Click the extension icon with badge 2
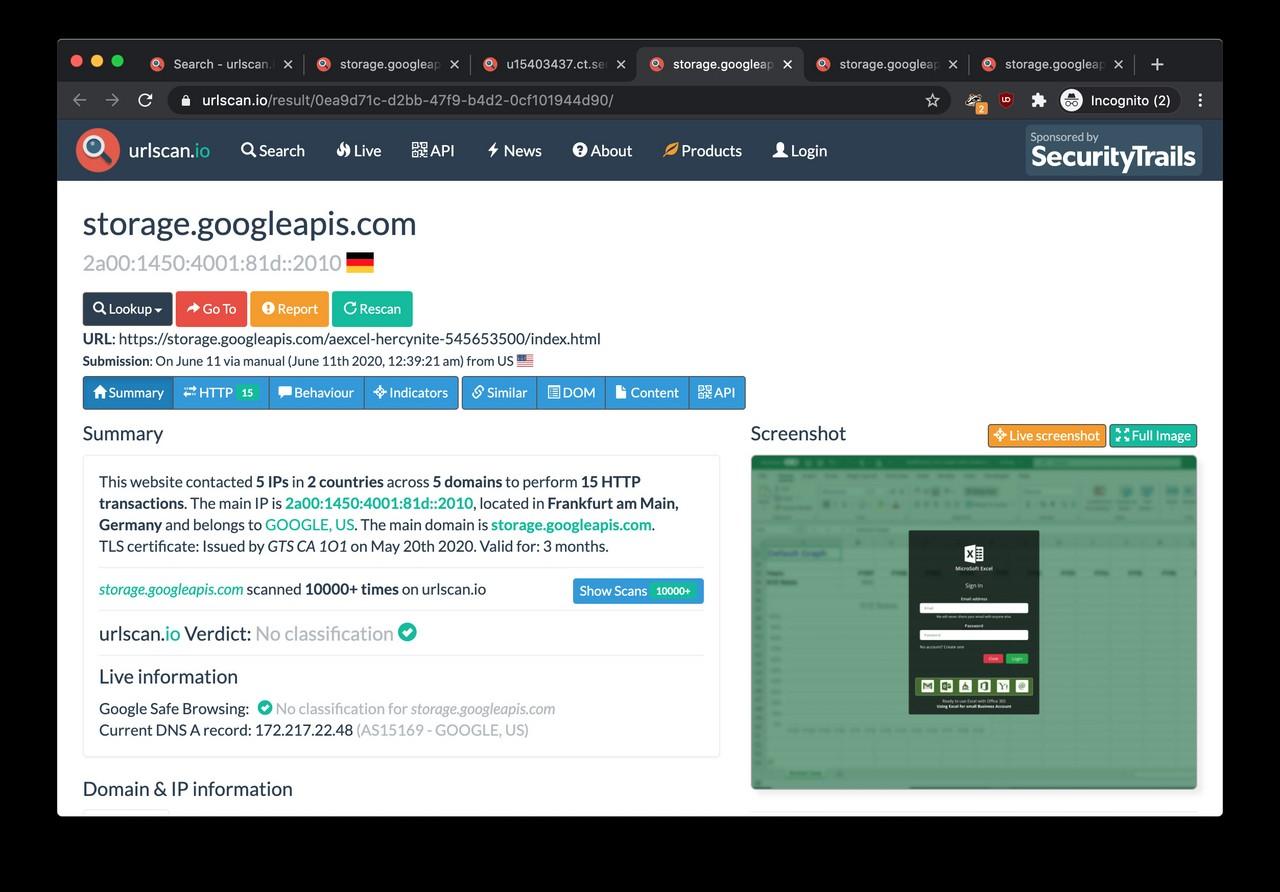 pos(974,100)
